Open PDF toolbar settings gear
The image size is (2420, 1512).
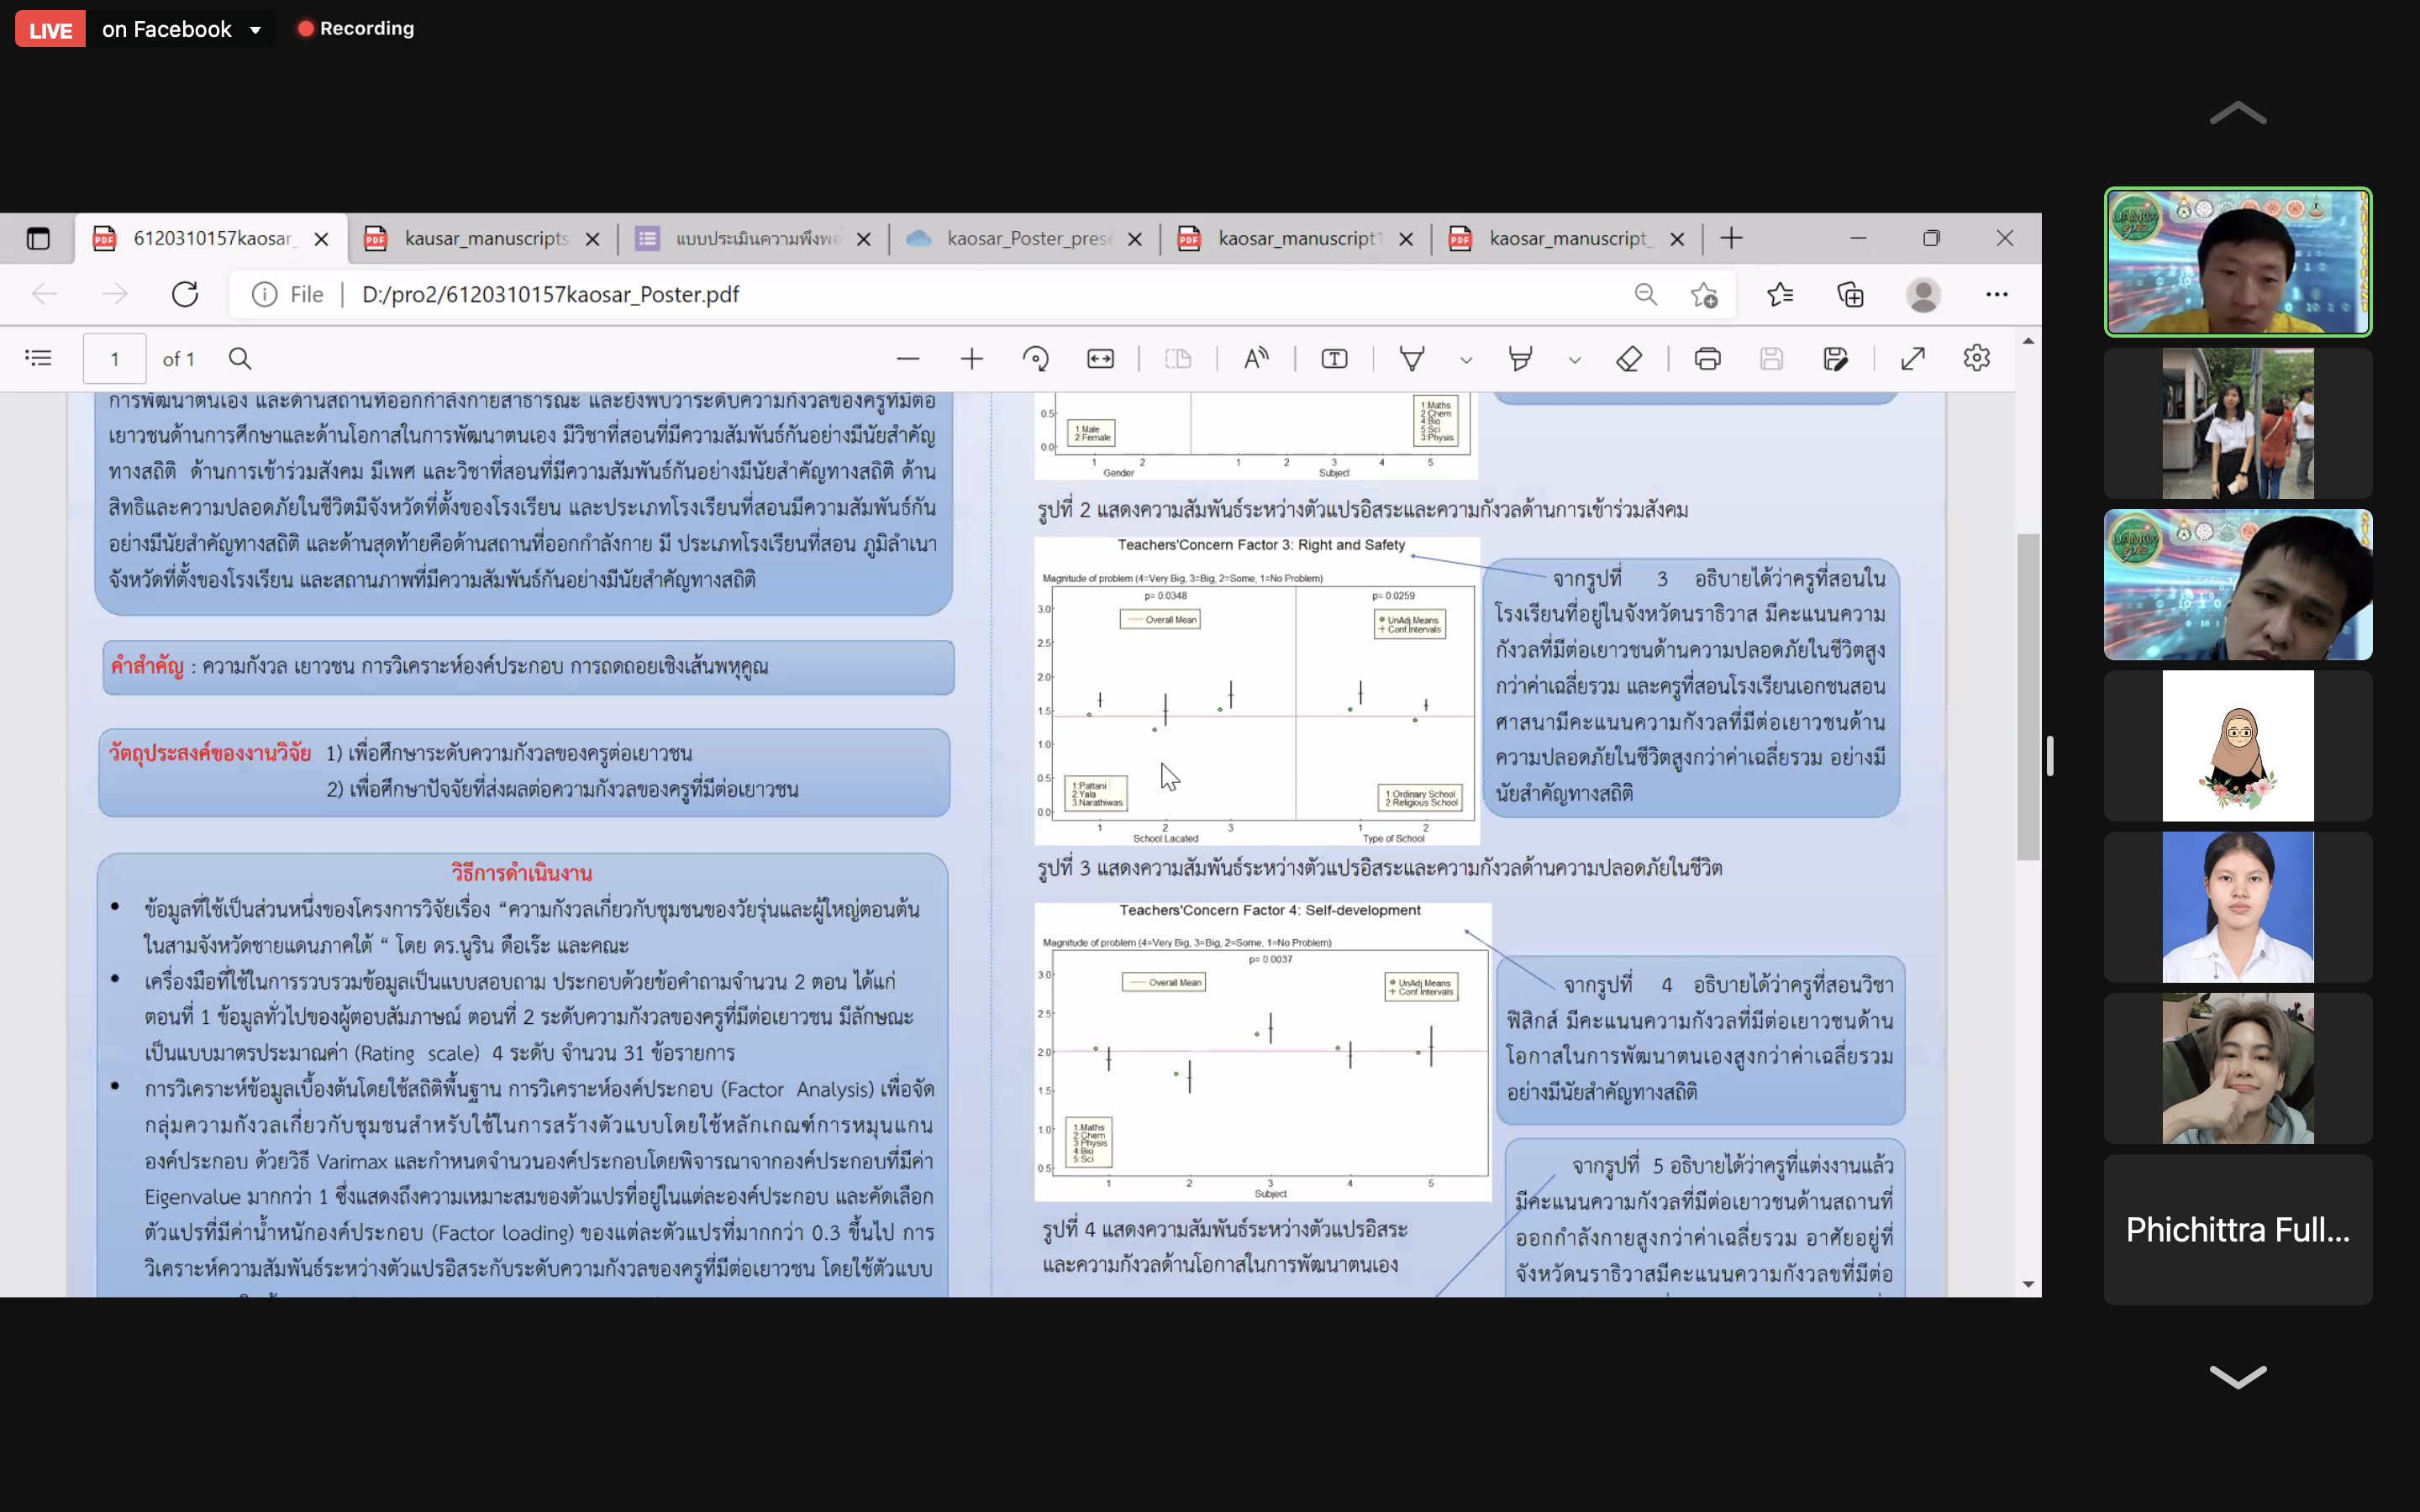pos(1977,358)
